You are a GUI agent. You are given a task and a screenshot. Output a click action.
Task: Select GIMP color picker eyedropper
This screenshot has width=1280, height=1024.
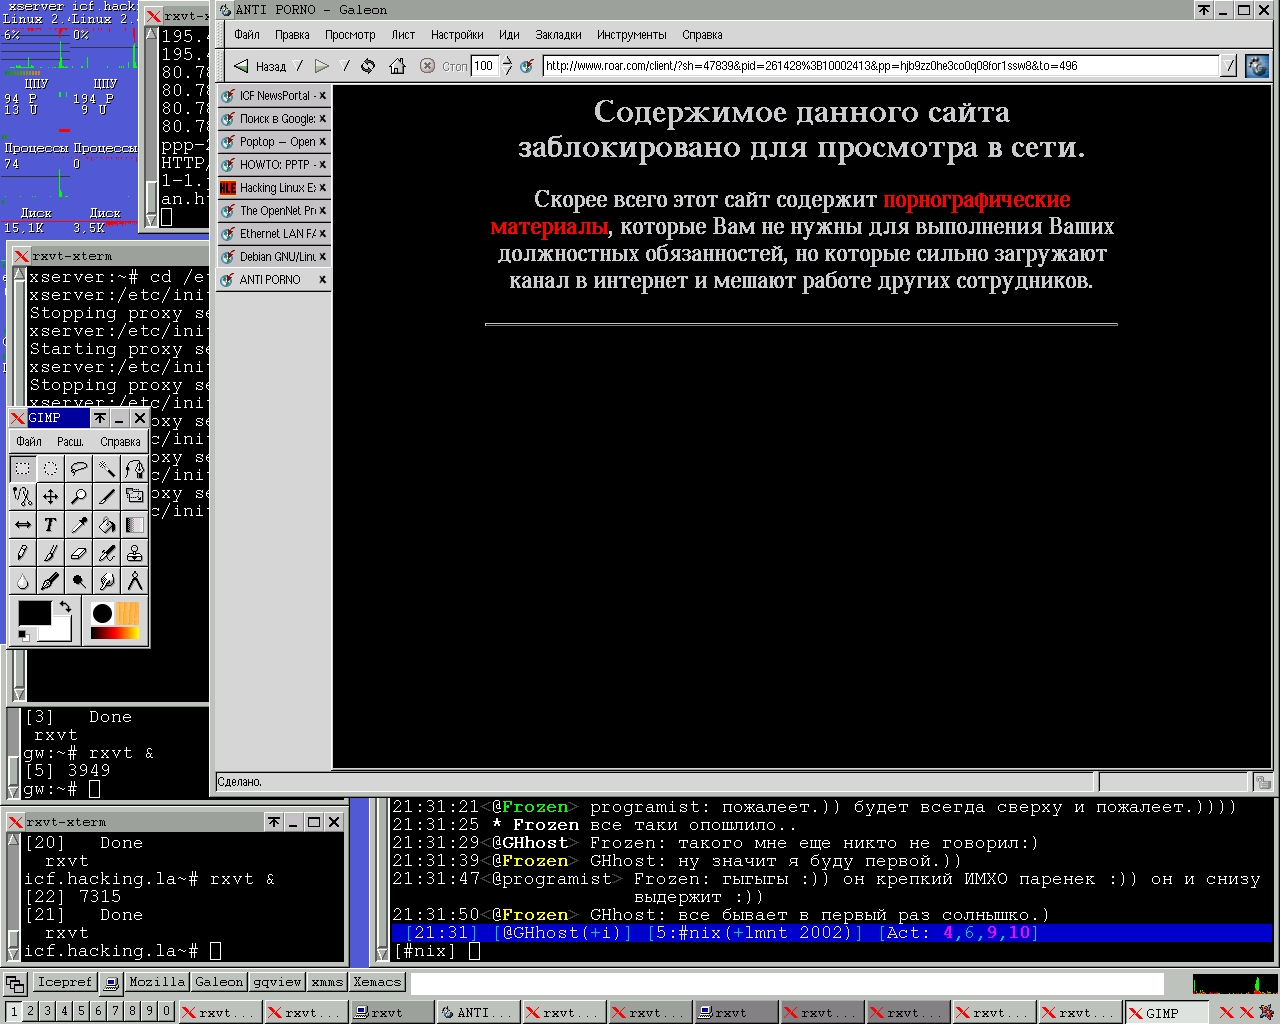78,524
